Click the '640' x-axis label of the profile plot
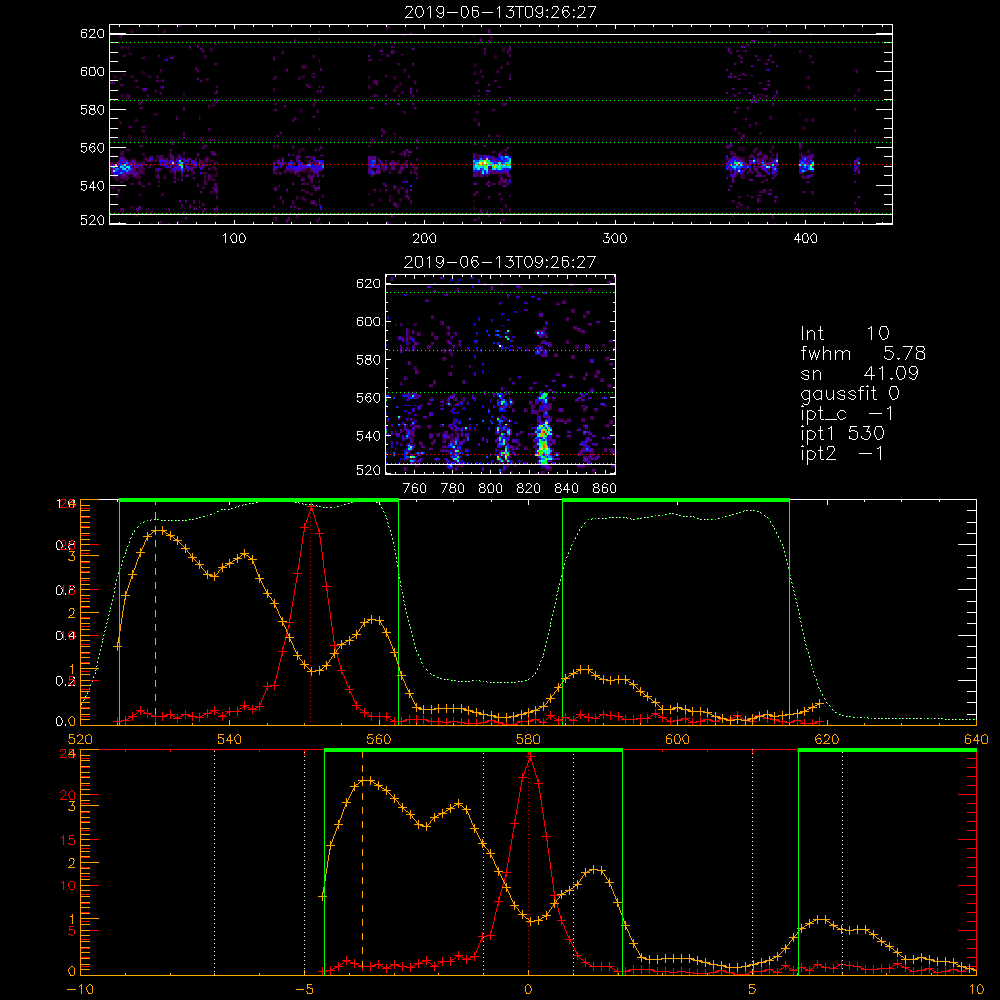 (x=976, y=740)
